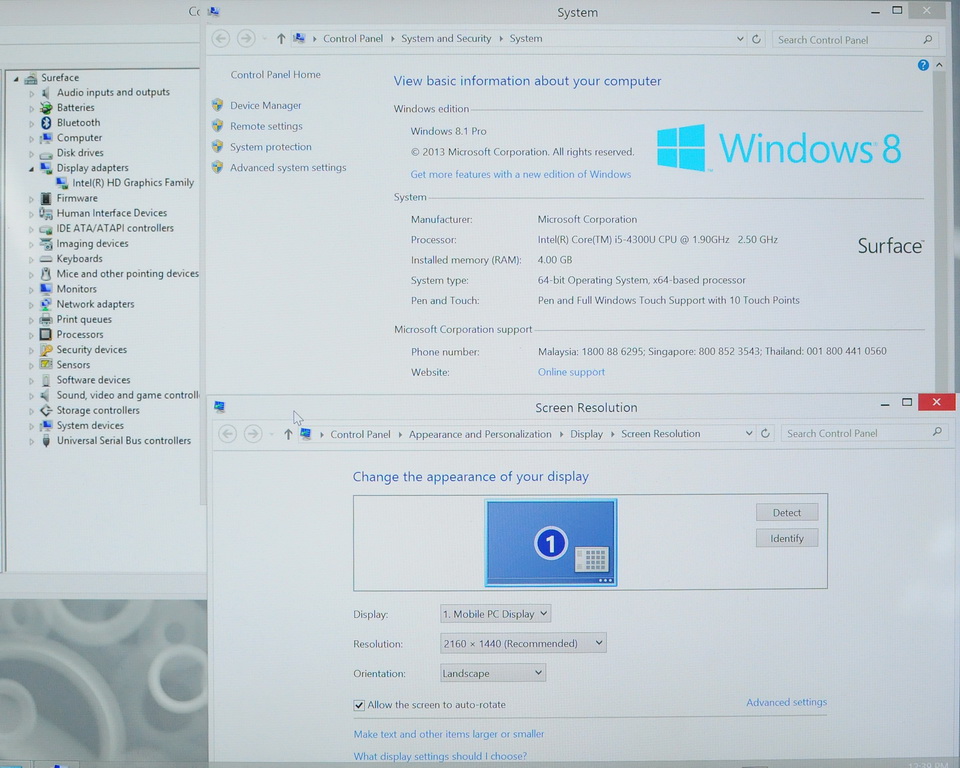Click the Sensors category icon
960x768 pixels.
click(45, 364)
